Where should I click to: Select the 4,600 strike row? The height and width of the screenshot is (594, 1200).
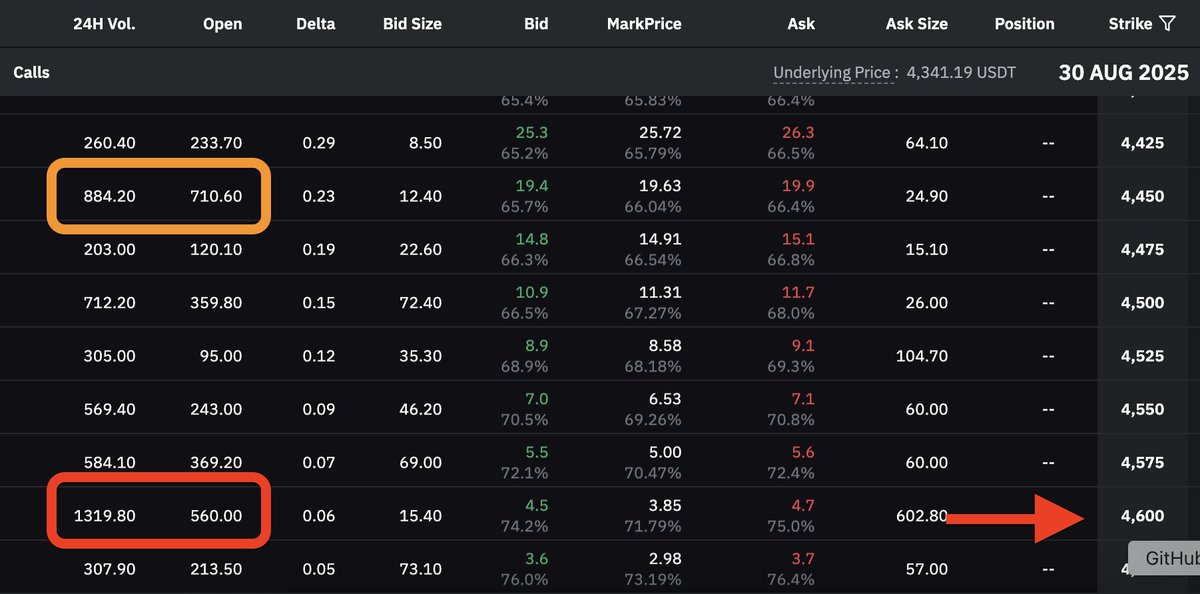click(x=600, y=515)
